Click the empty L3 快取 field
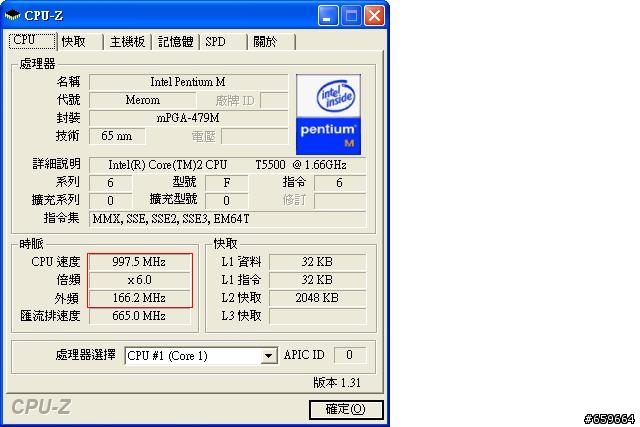 click(318, 316)
